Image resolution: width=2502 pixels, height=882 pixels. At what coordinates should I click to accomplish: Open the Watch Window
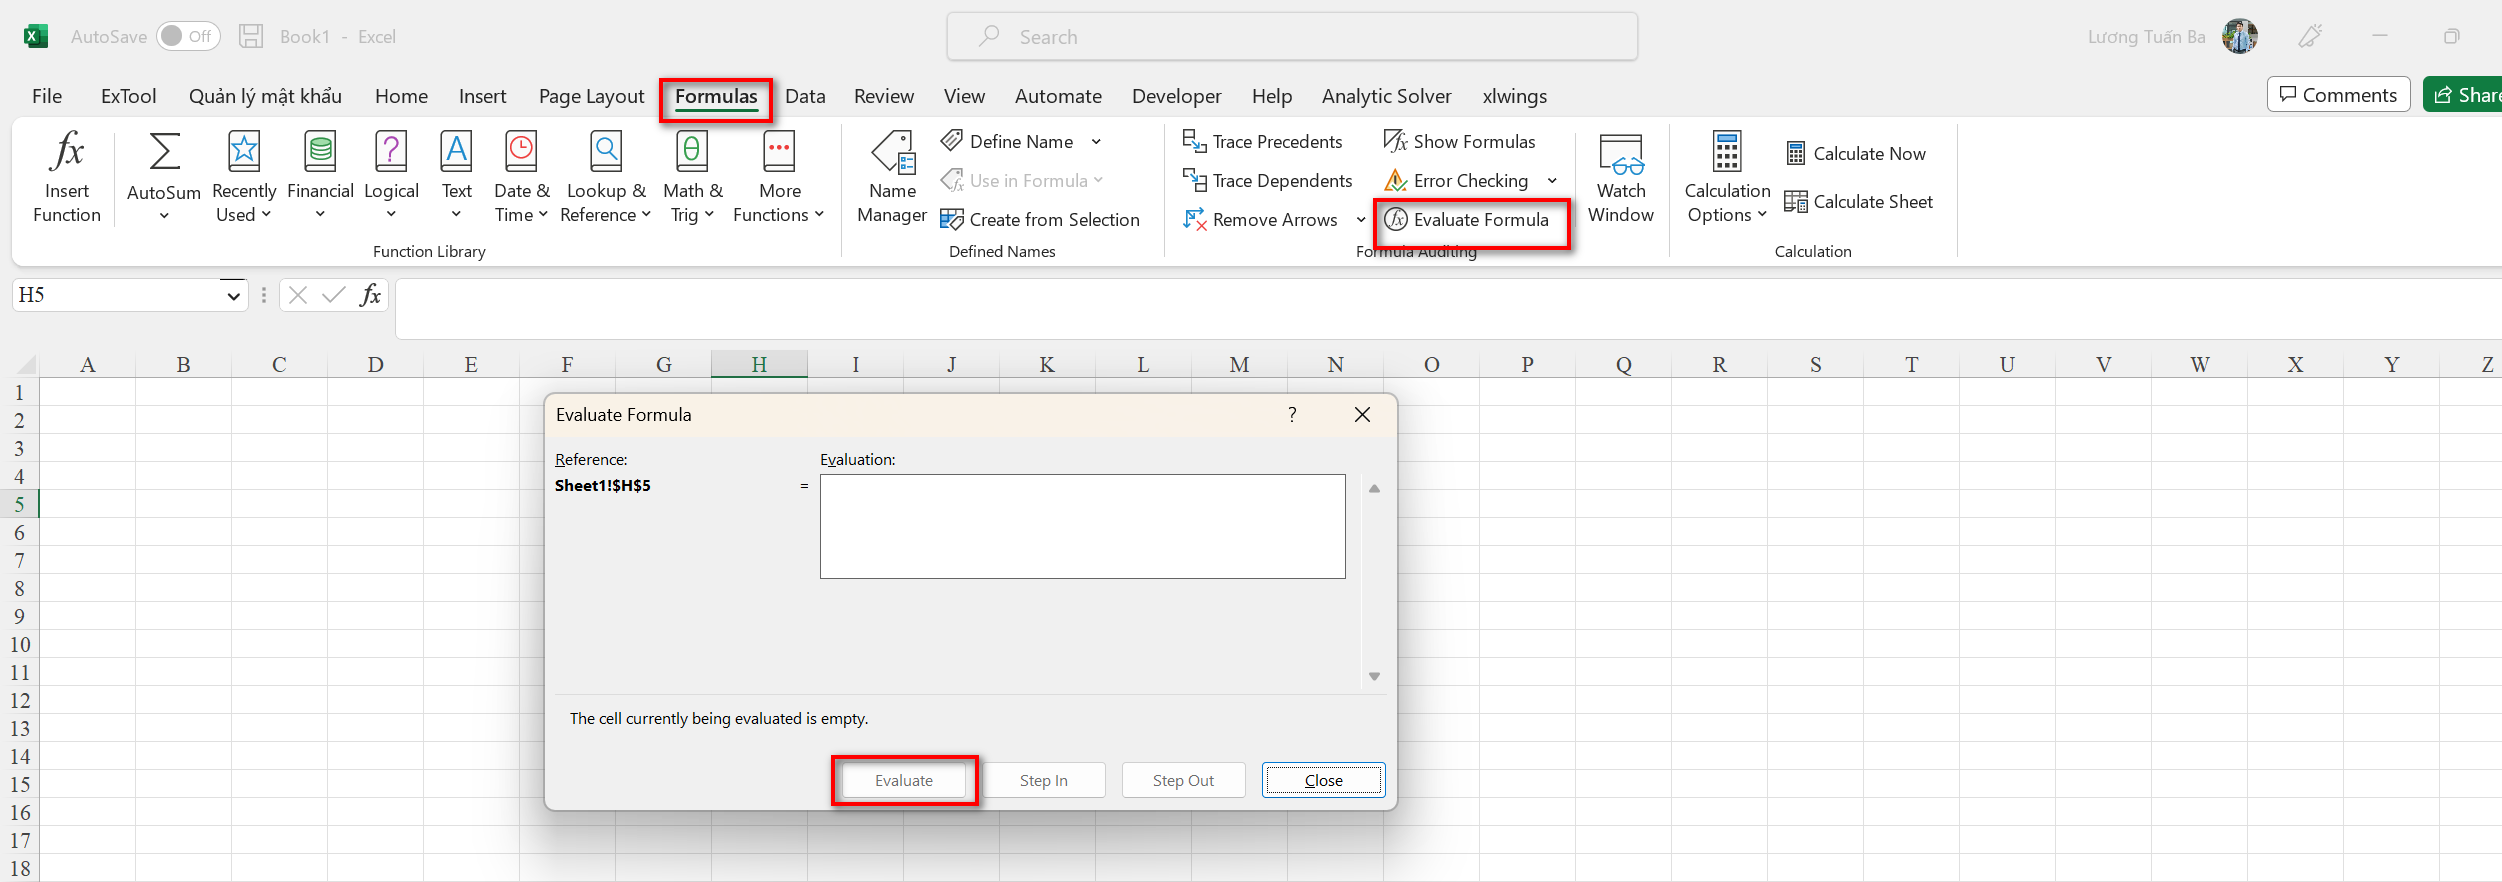(1620, 177)
